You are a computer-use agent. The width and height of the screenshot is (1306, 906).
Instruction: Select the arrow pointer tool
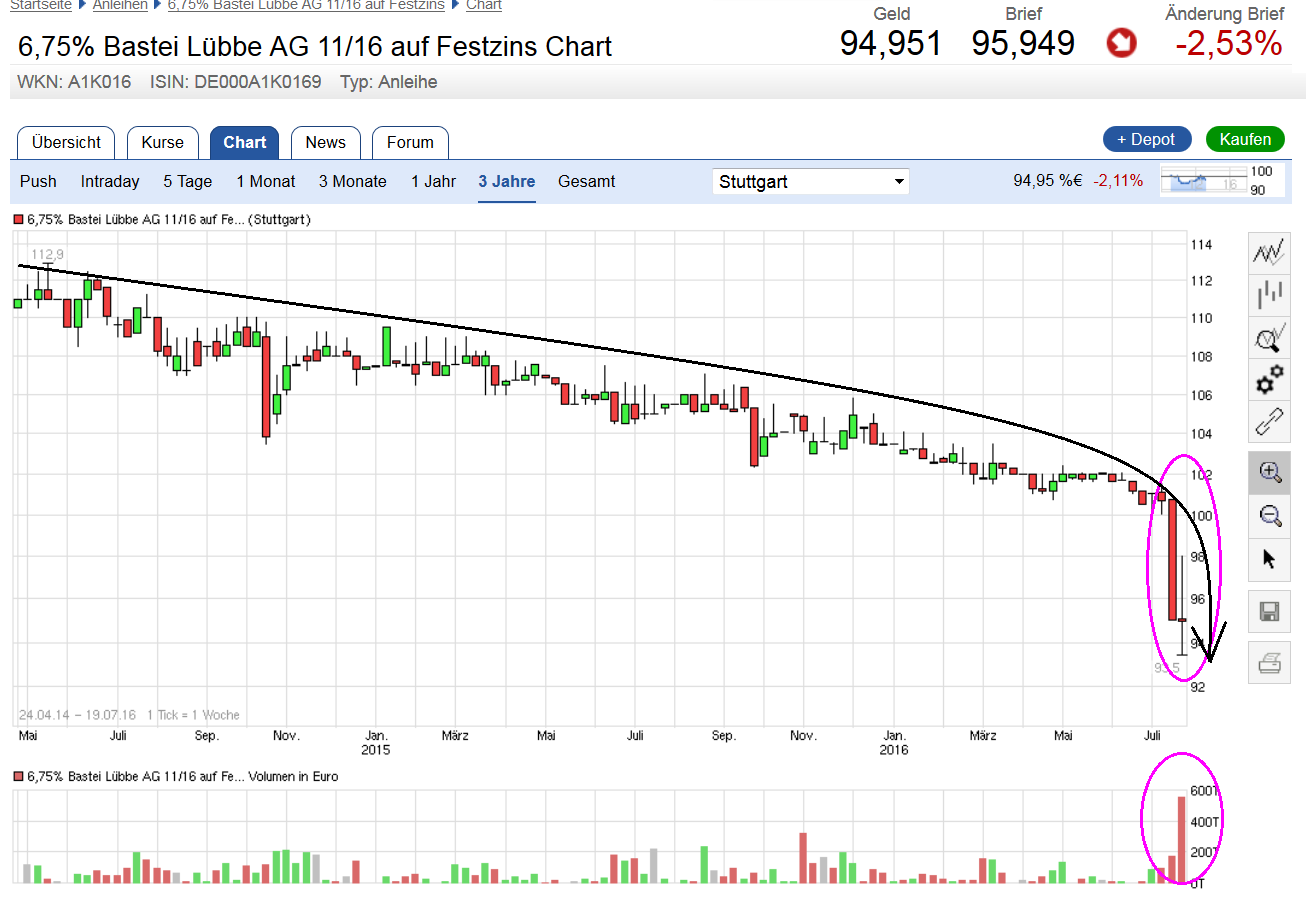[x=1269, y=558]
